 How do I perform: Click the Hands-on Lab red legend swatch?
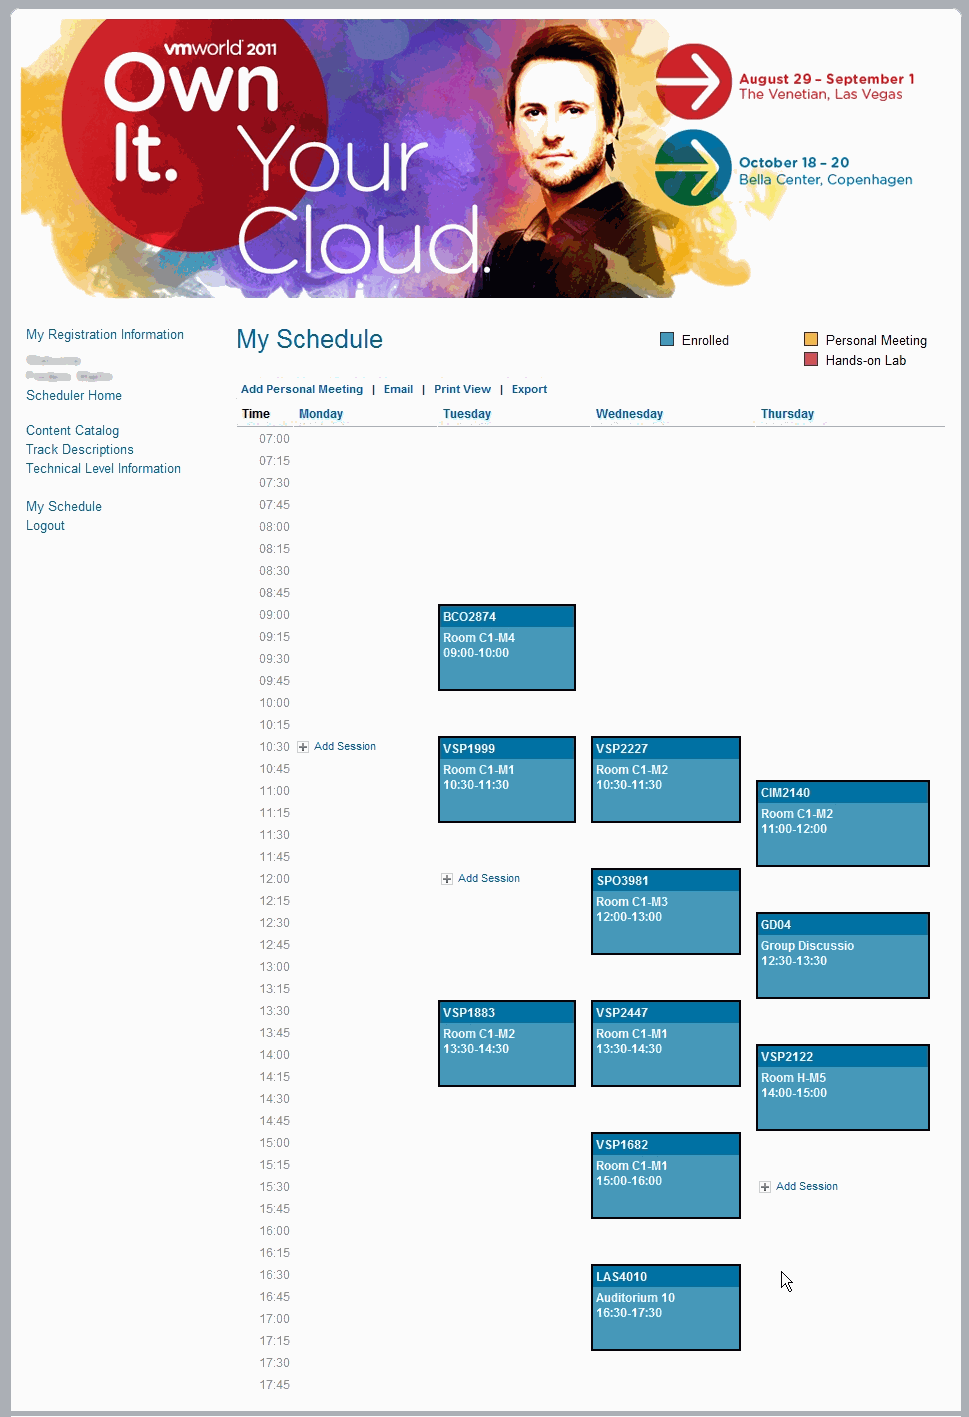click(x=811, y=359)
